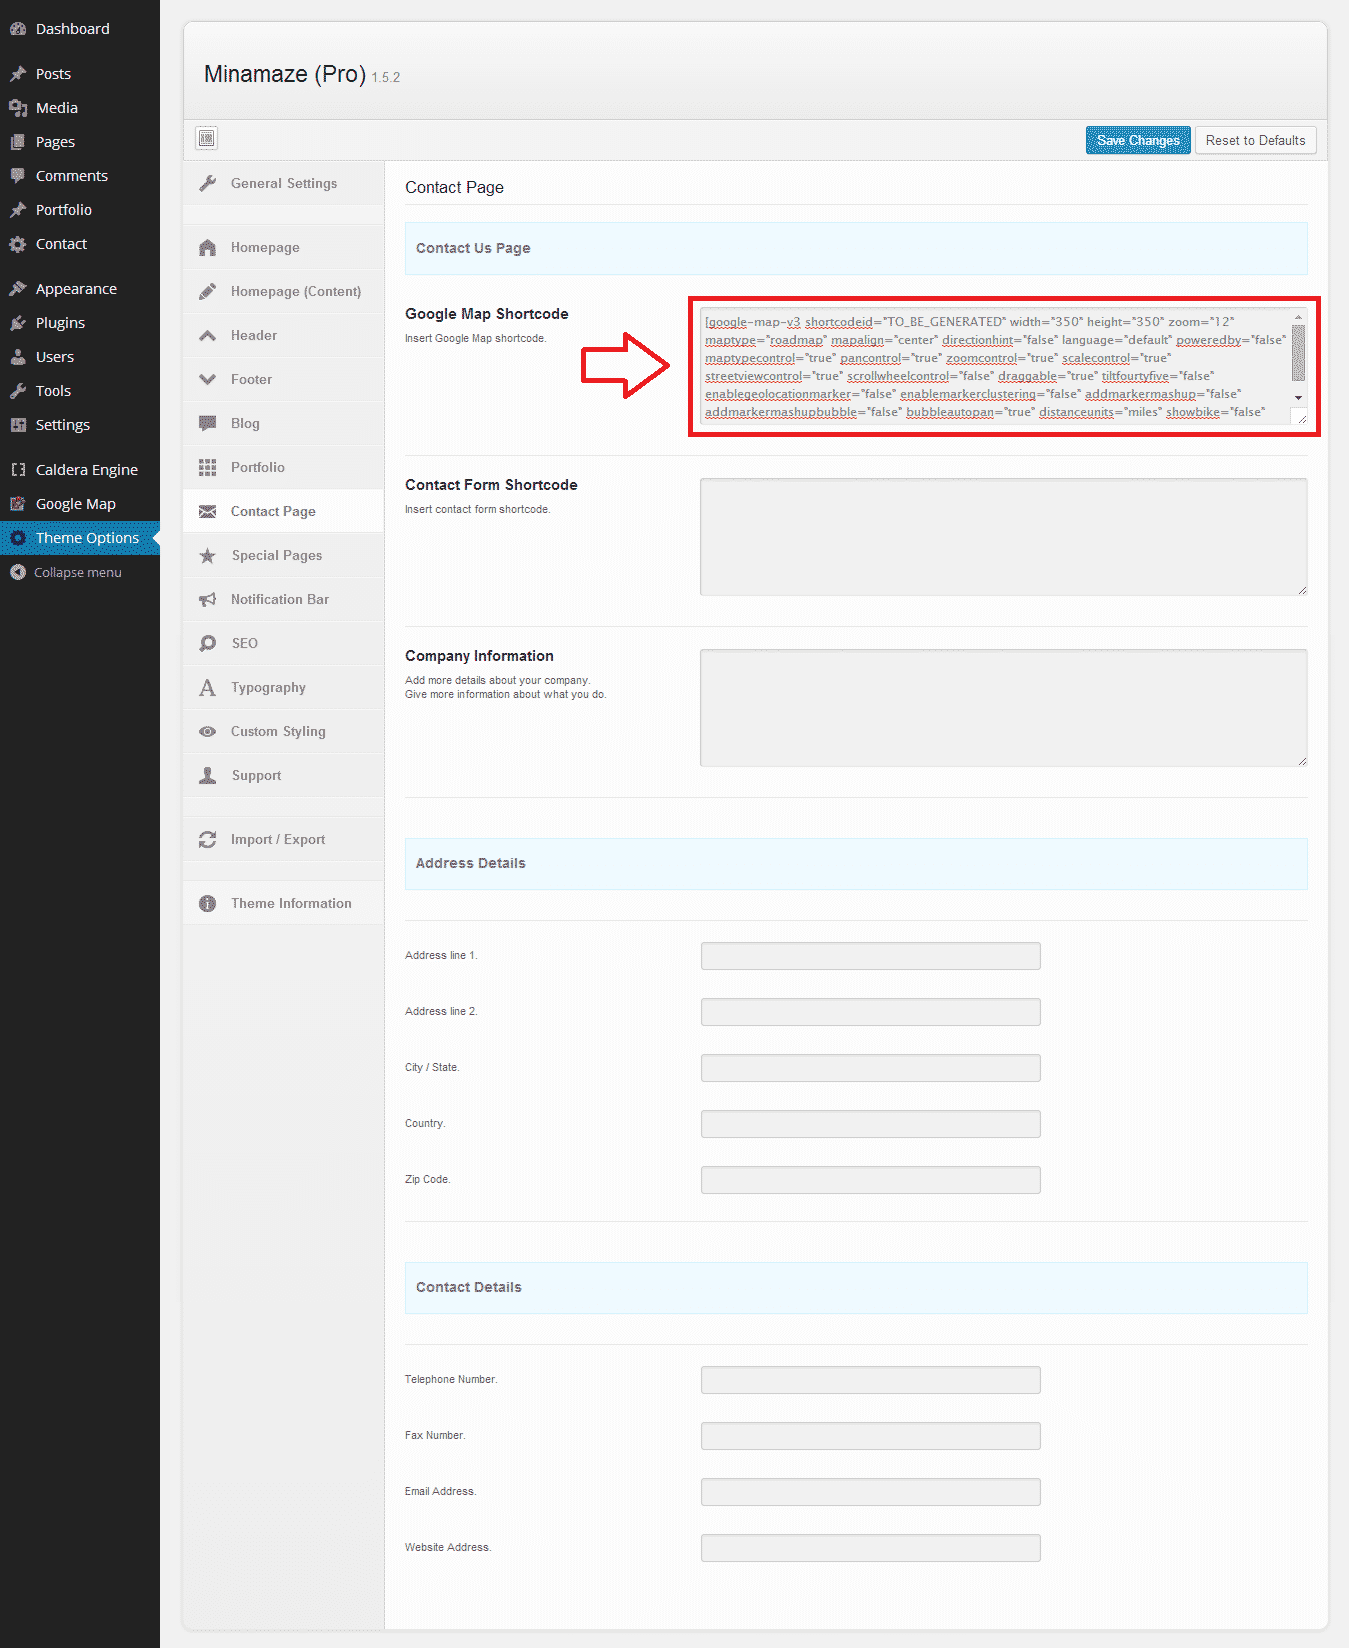The height and width of the screenshot is (1648, 1349).
Task: Click the Import / Export refresh icon
Action: 208,840
